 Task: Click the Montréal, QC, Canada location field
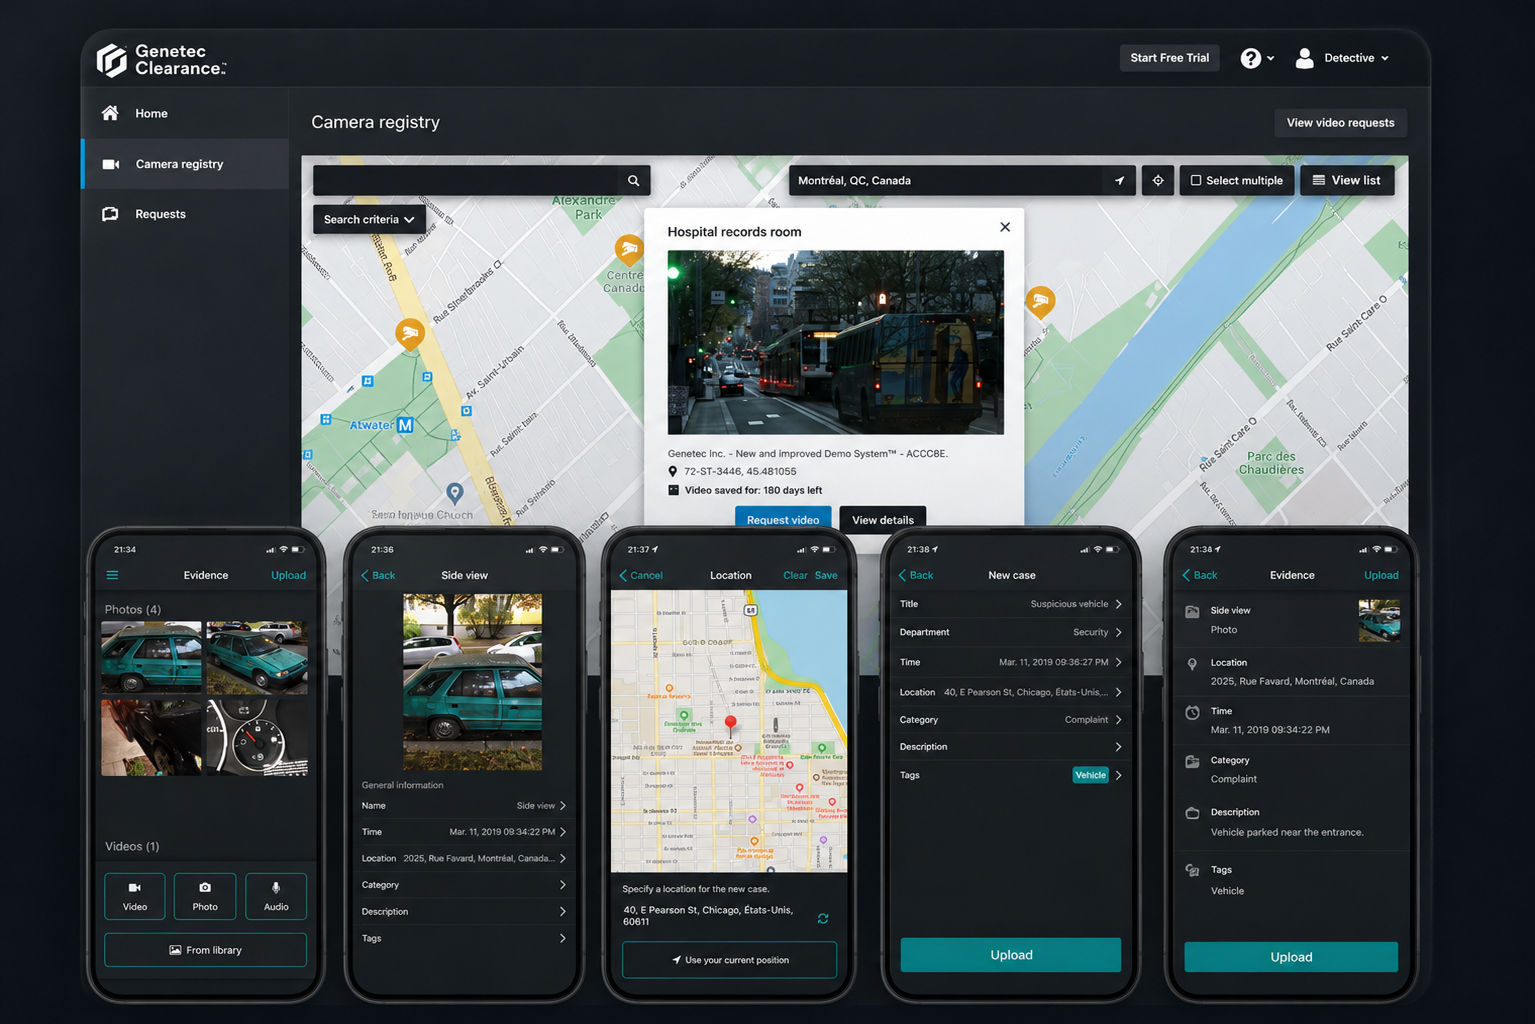click(946, 181)
